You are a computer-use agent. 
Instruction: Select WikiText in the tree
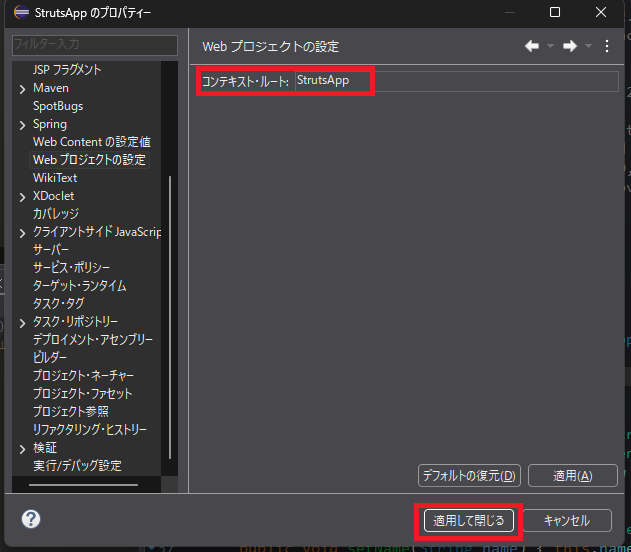pos(55,178)
